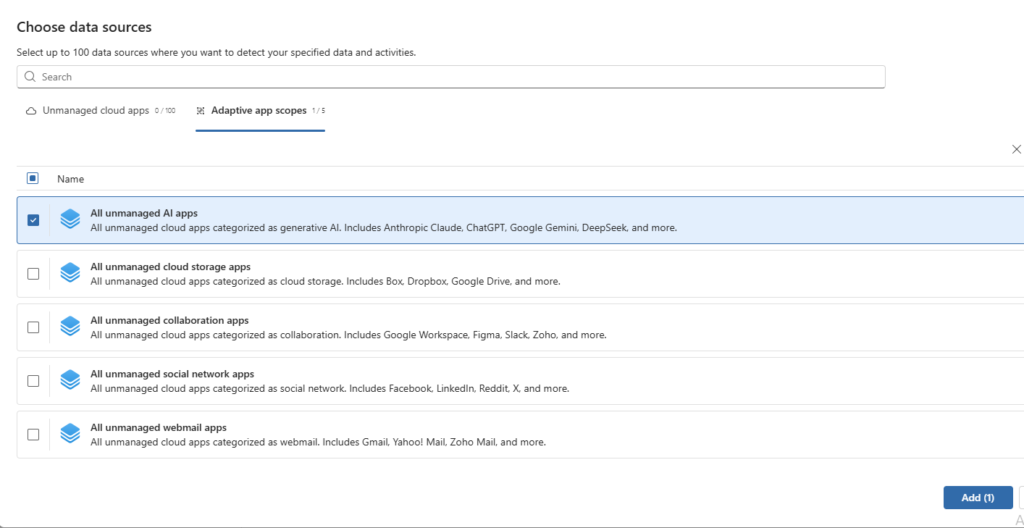
Task: Click the stacked-layers icon for collaboration apps
Action: tap(69, 327)
